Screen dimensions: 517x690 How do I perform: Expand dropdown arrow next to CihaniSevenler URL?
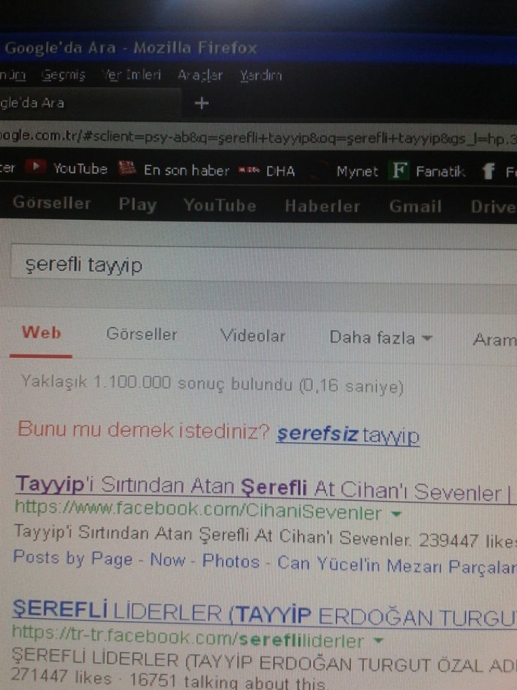click(x=396, y=514)
